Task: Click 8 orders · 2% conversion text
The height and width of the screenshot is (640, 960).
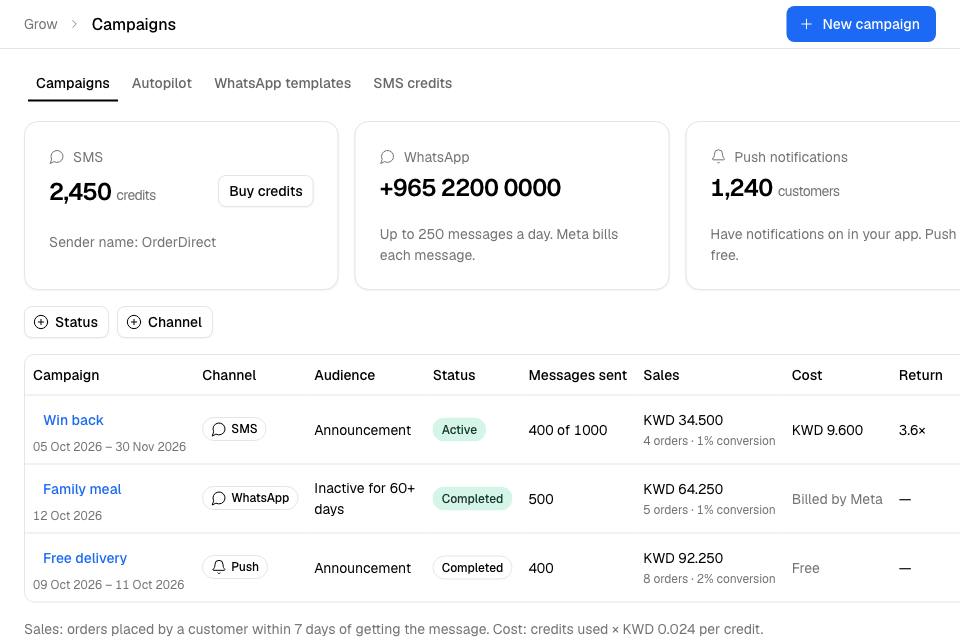Action: pyautogui.click(x=709, y=579)
